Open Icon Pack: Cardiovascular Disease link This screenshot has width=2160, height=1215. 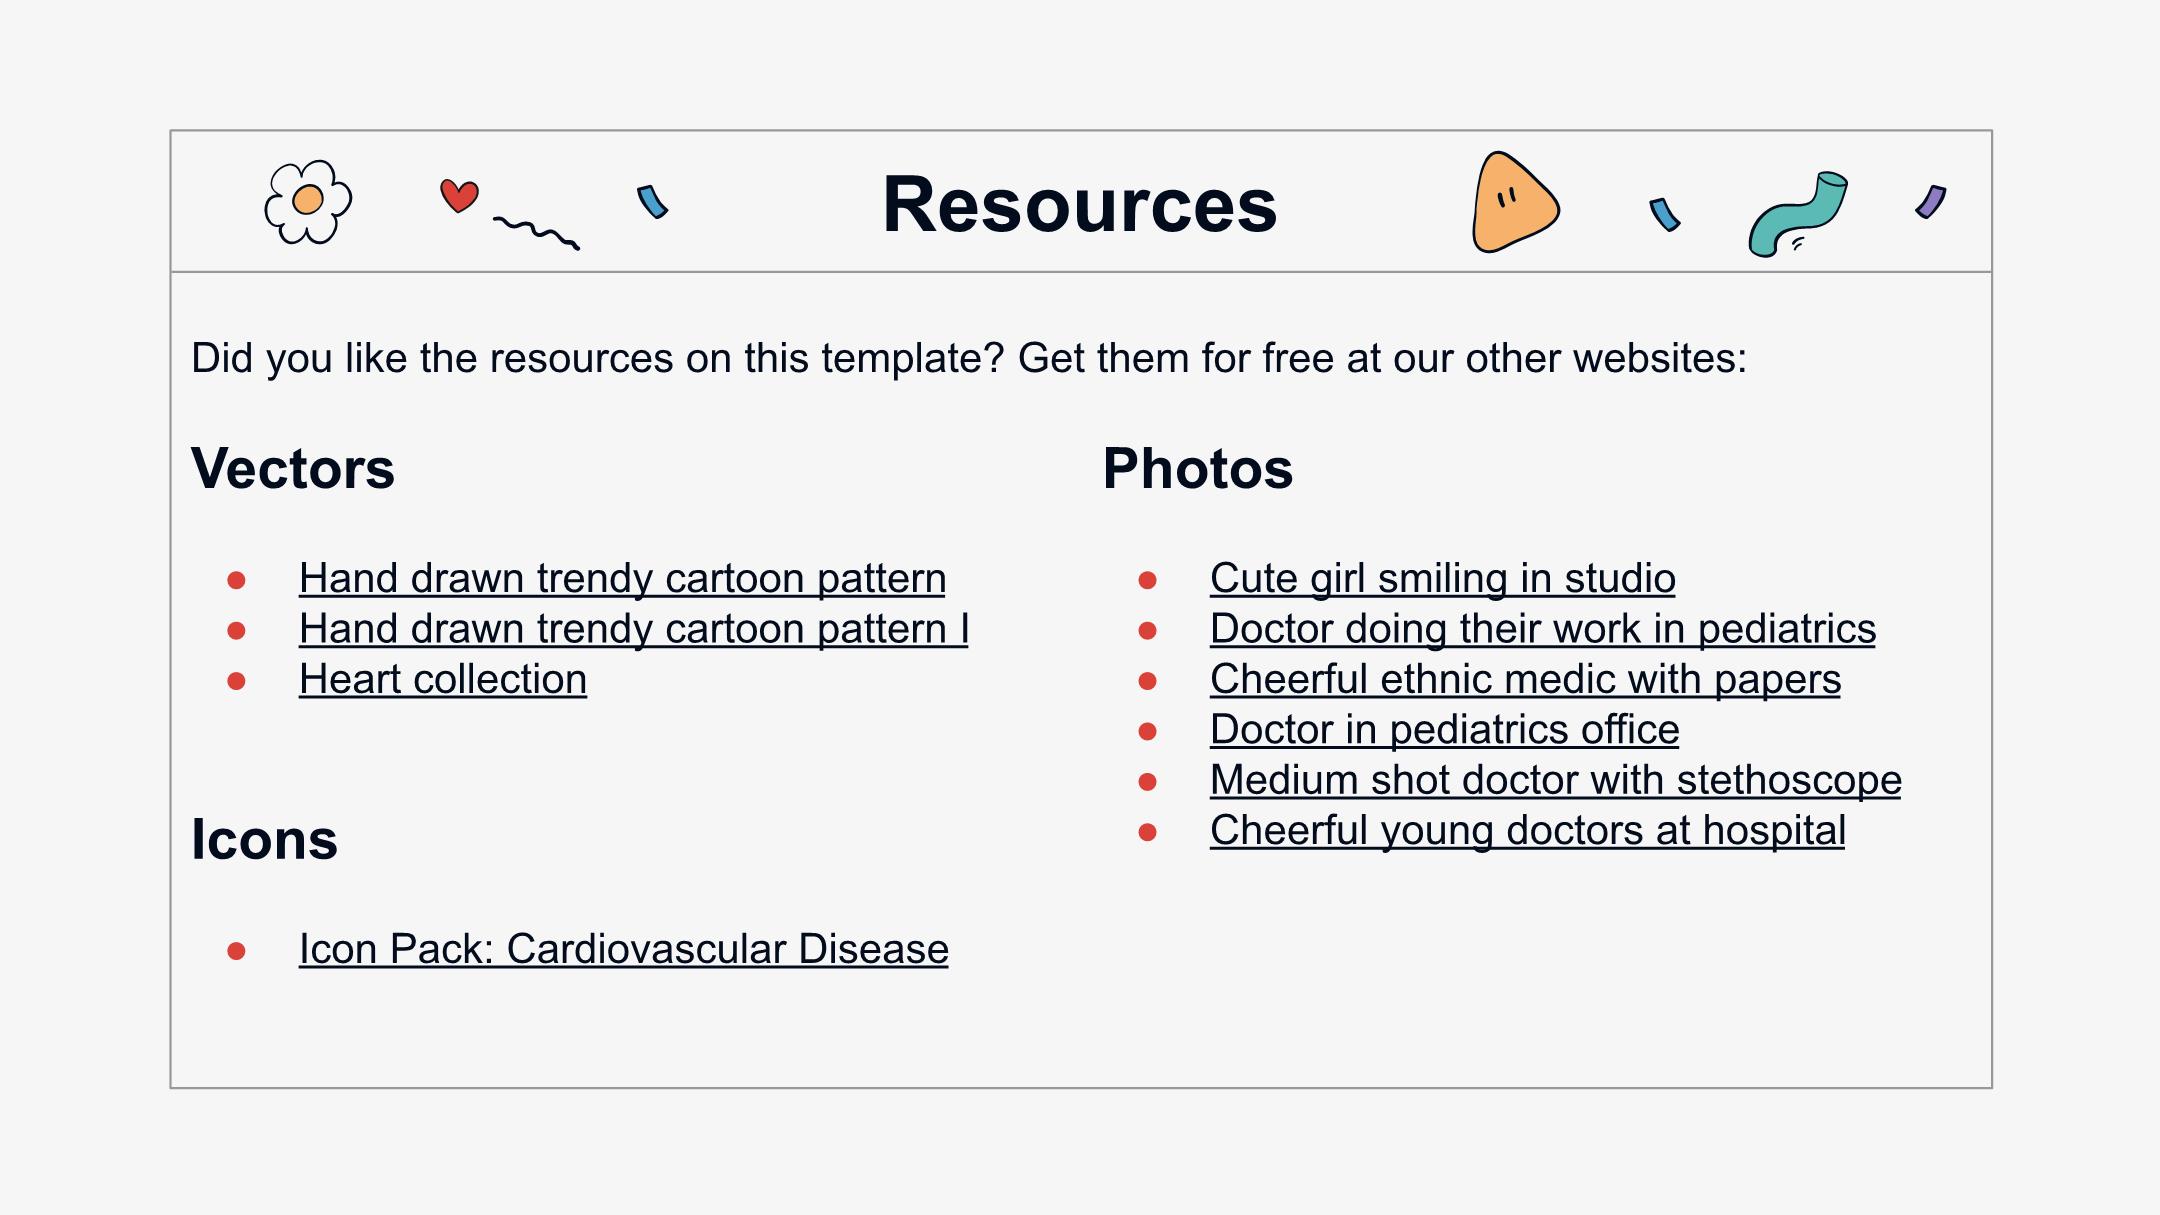pos(624,949)
